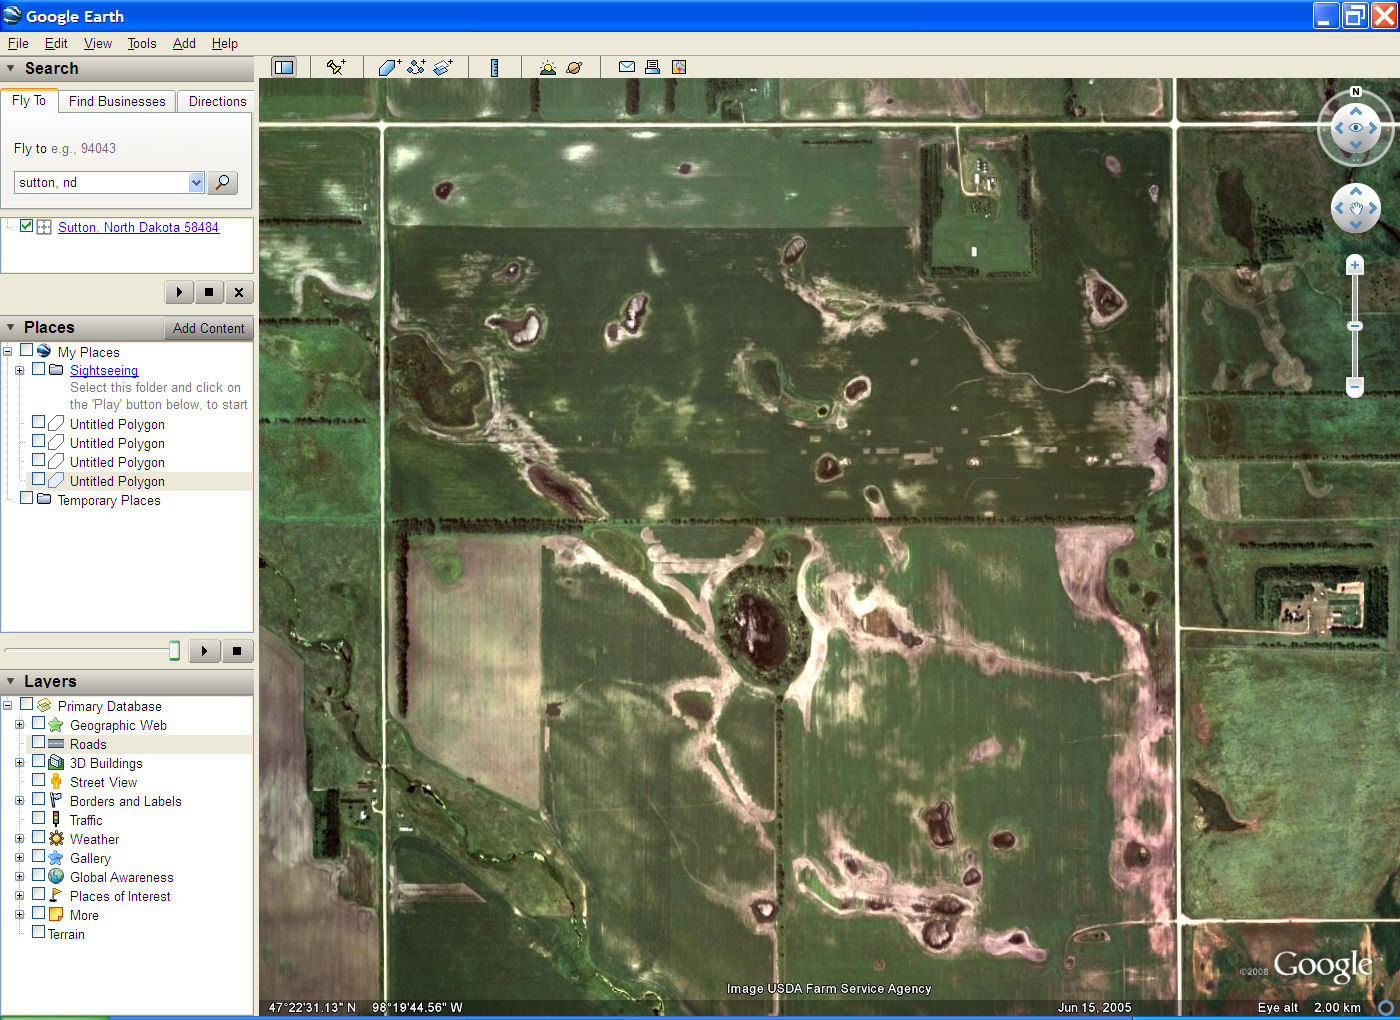Select the Add Polygon tool
Viewport: 1400px width, 1020px height.
click(389, 67)
